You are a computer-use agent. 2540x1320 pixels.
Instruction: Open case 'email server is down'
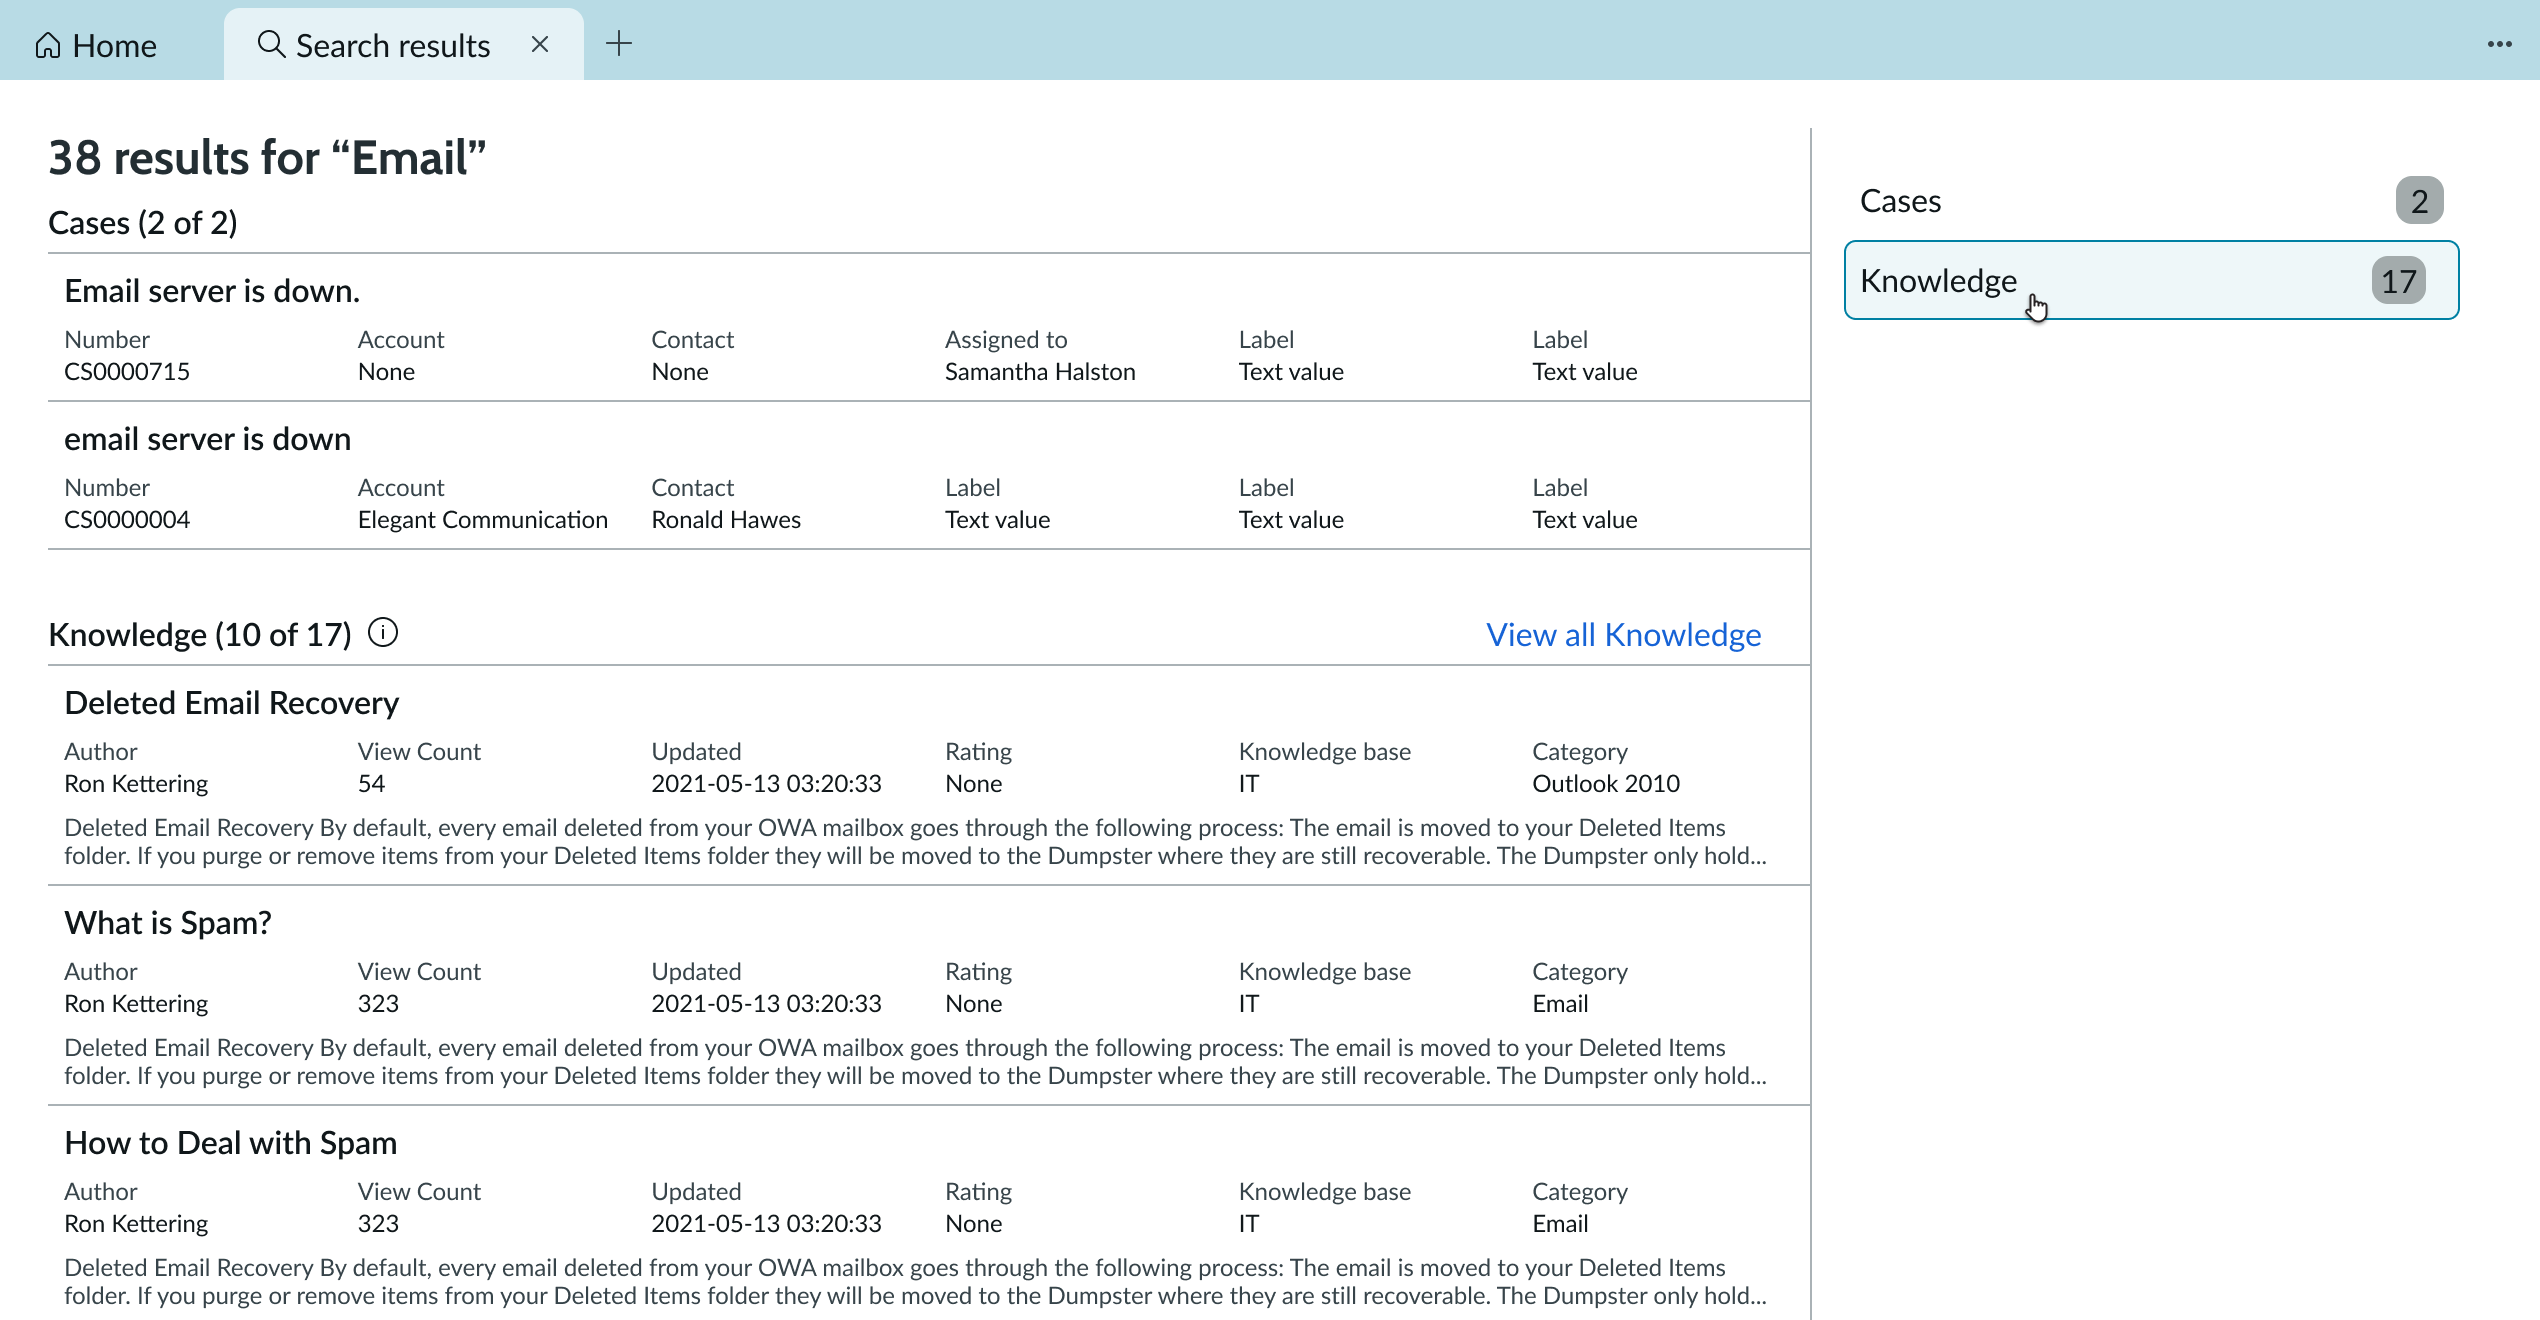tap(208, 439)
